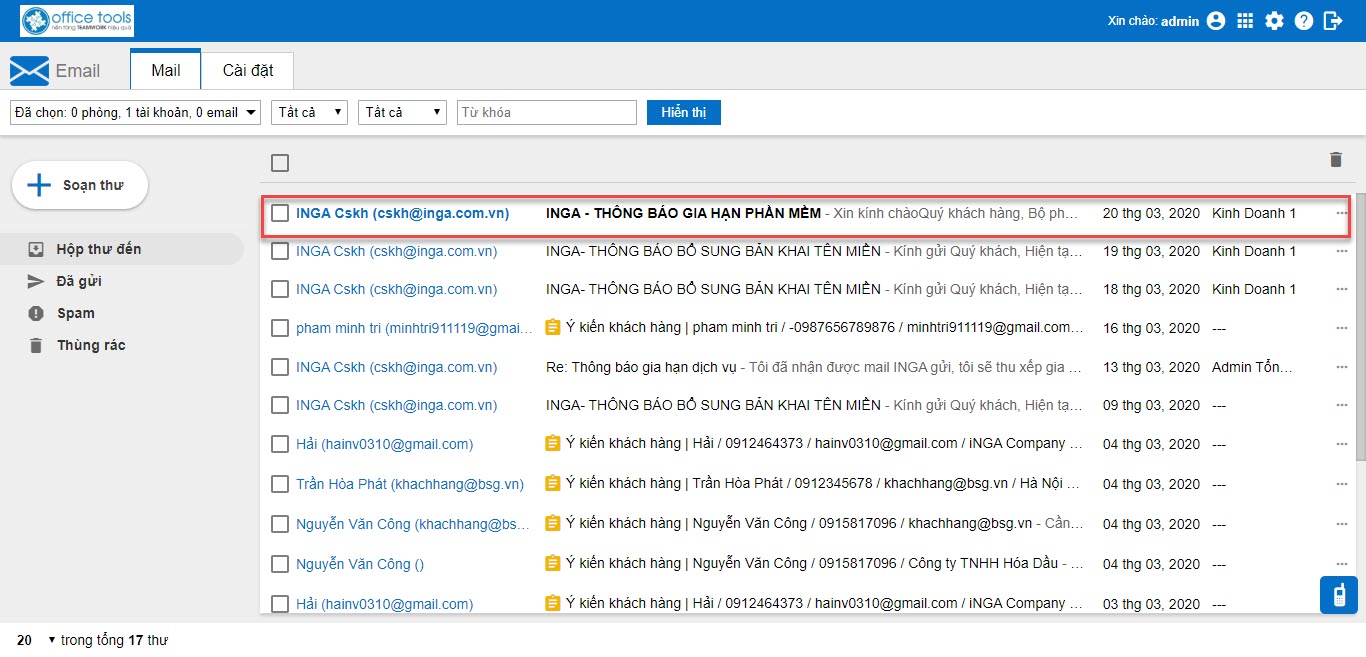Switch to the Mail tab
This screenshot has width=1366, height=657.
coord(166,70)
